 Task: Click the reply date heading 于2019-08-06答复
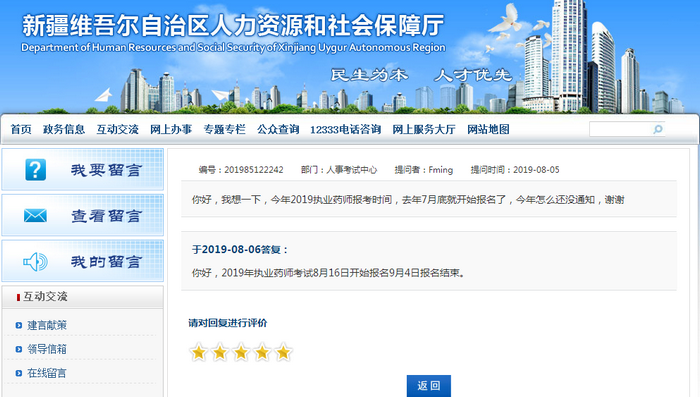pyautogui.click(x=240, y=249)
